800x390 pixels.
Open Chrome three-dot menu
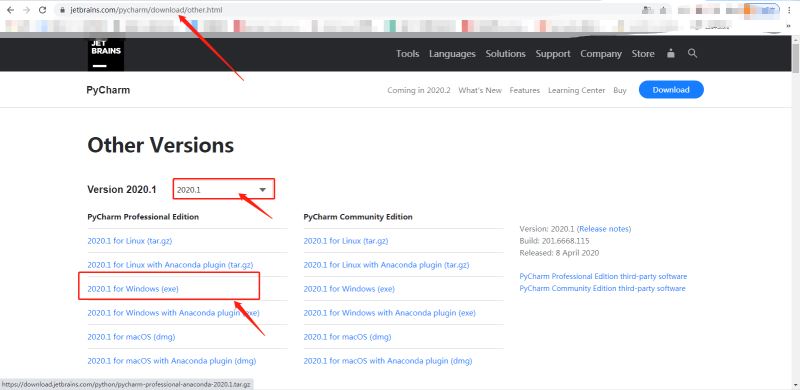(789, 10)
